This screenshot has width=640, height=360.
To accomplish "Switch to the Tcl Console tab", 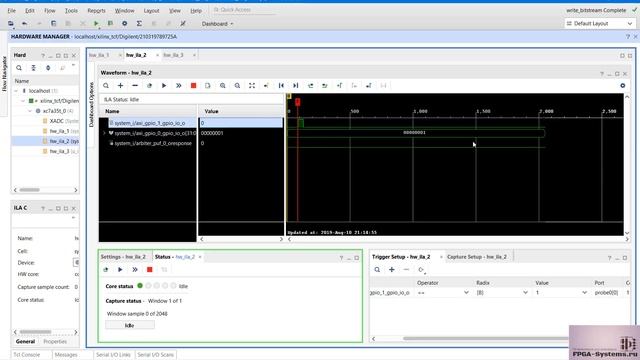I will [x=27, y=355].
